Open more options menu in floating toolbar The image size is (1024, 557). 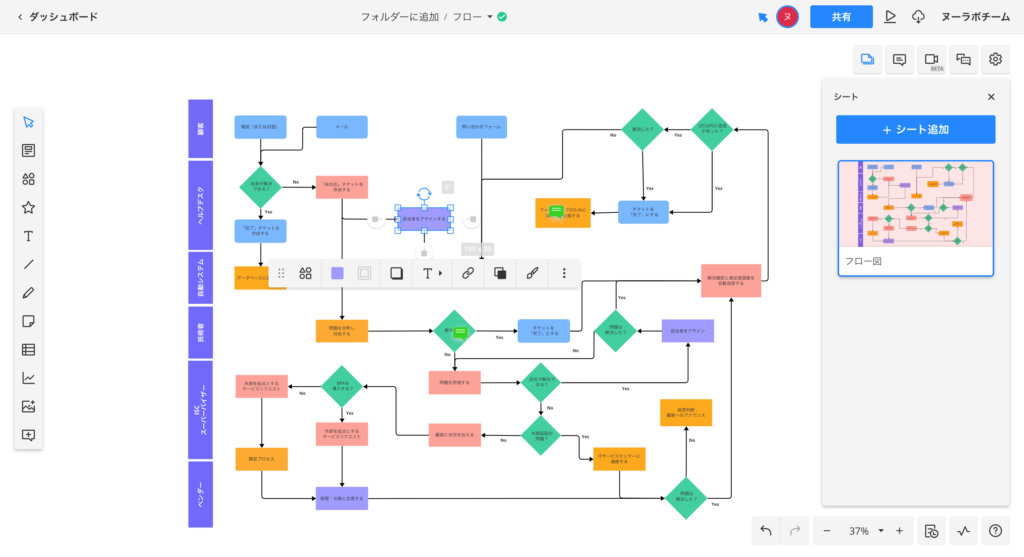[x=564, y=273]
